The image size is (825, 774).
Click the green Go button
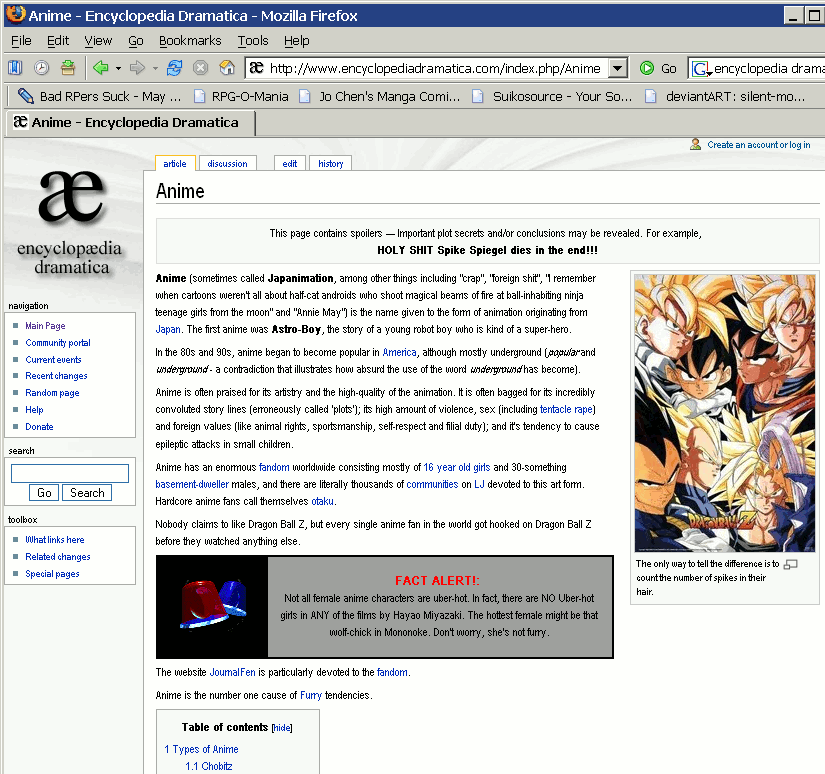658,68
